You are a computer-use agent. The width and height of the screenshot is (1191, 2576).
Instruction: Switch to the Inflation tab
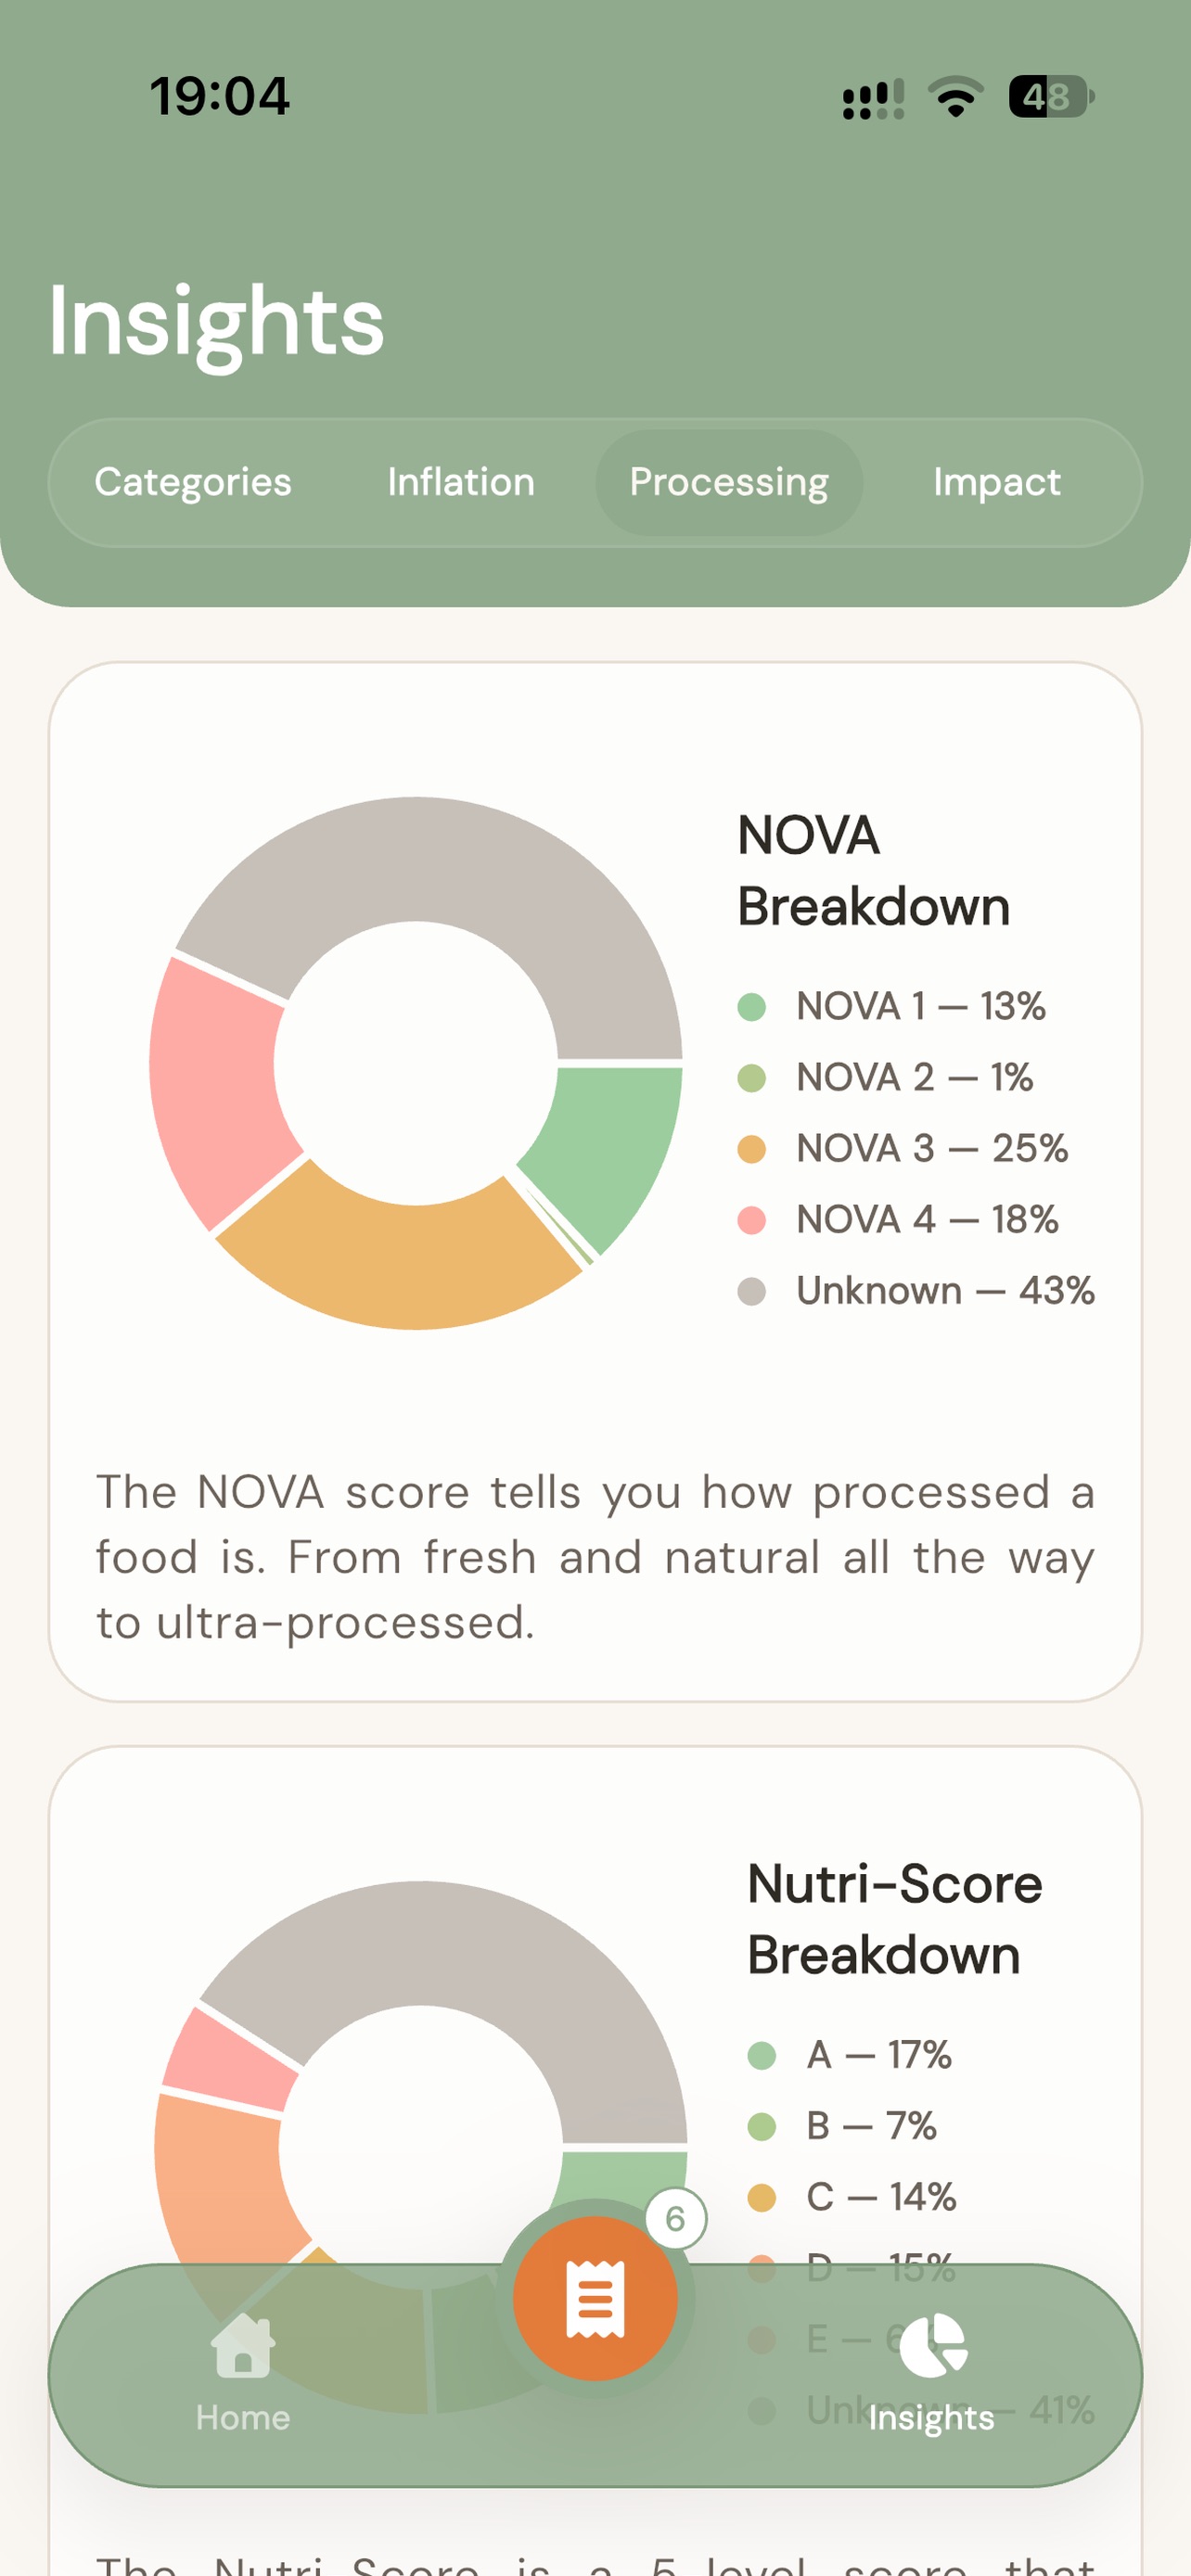(461, 482)
